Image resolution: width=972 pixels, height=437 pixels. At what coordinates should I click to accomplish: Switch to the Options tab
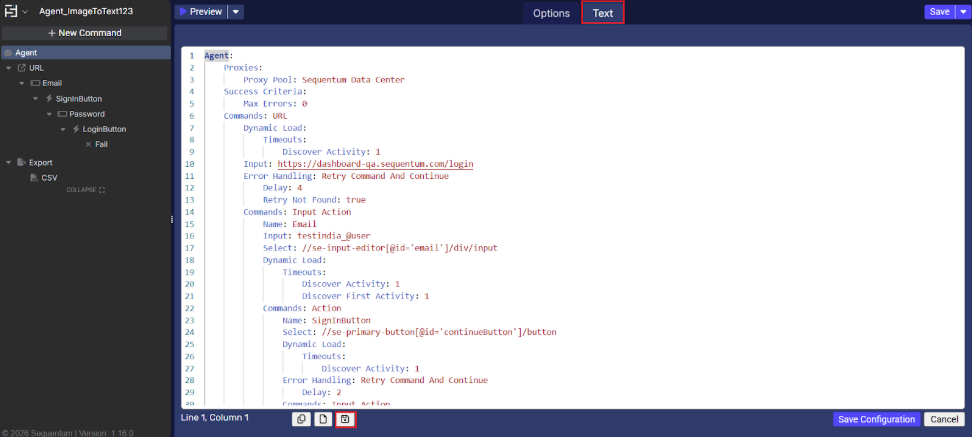coord(551,13)
